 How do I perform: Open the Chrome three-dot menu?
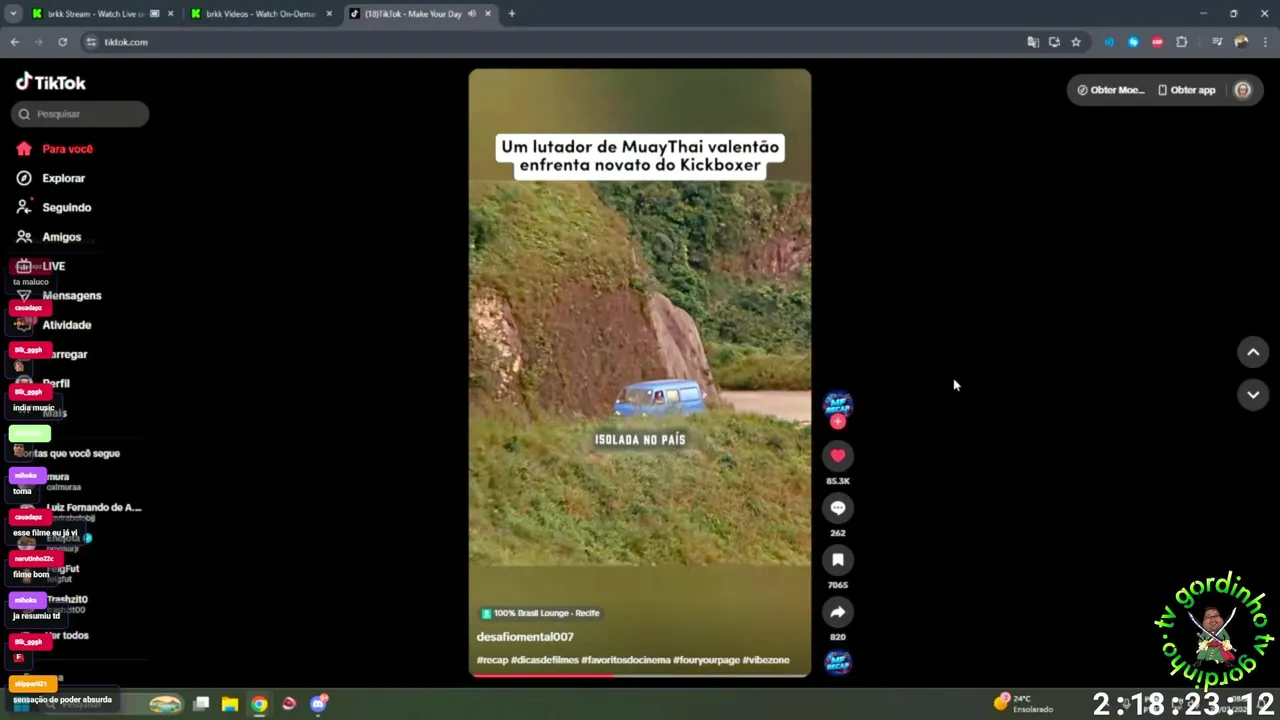click(1265, 42)
